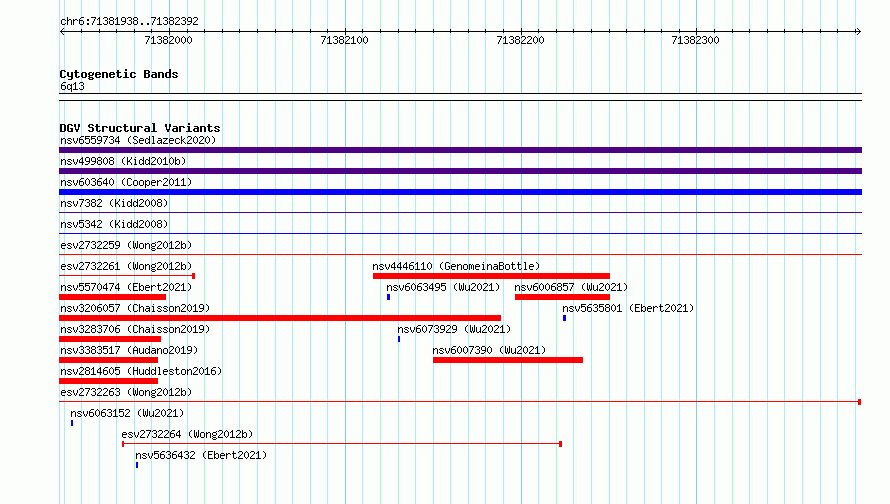Click the nsv6559734 (Sedlazeck2020) variant label
This screenshot has width=890, height=504.
coord(138,140)
